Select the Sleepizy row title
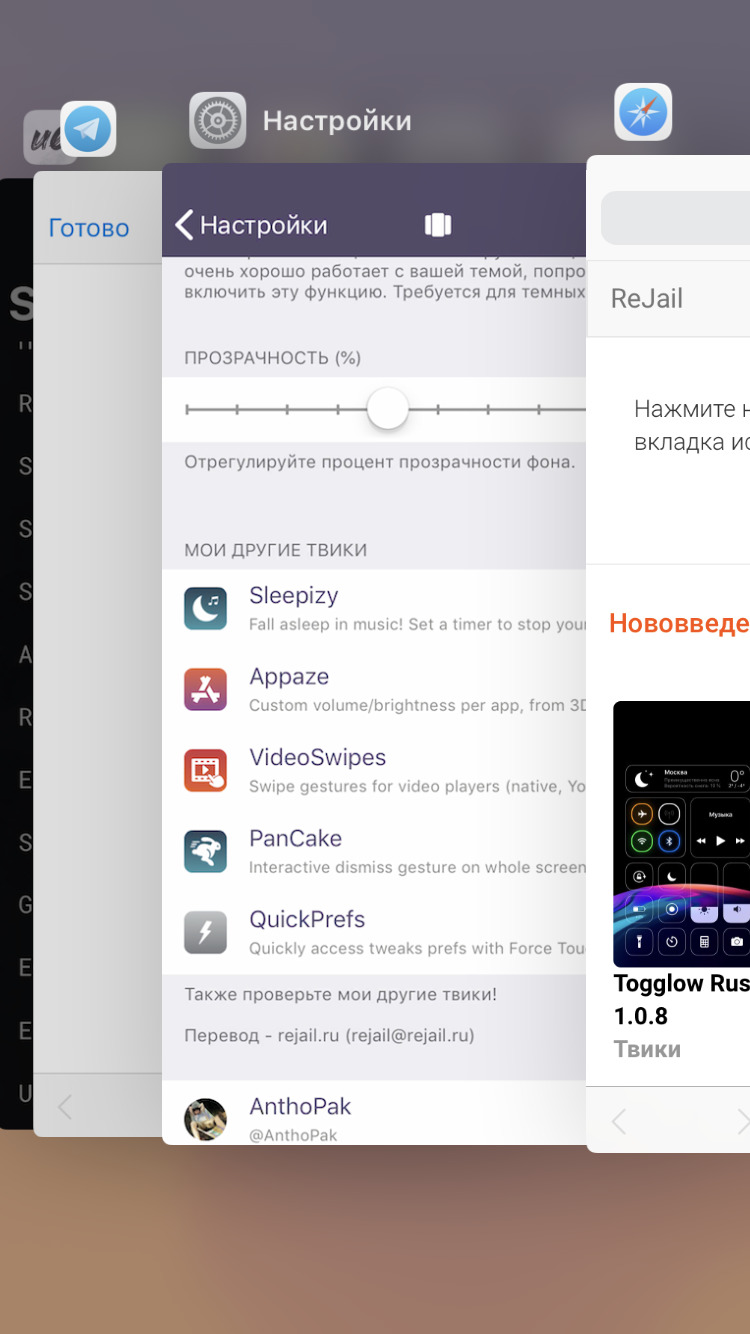The width and height of the screenshot is (750, 1334). (294, 595)
